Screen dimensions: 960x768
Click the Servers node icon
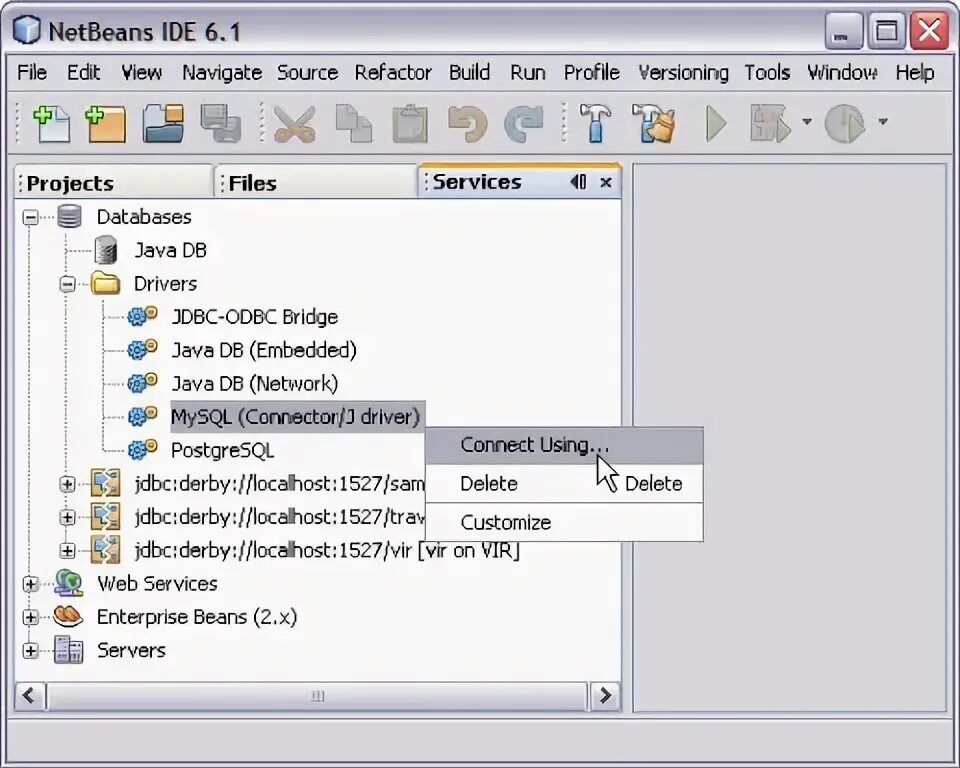[x=69, y=650]
